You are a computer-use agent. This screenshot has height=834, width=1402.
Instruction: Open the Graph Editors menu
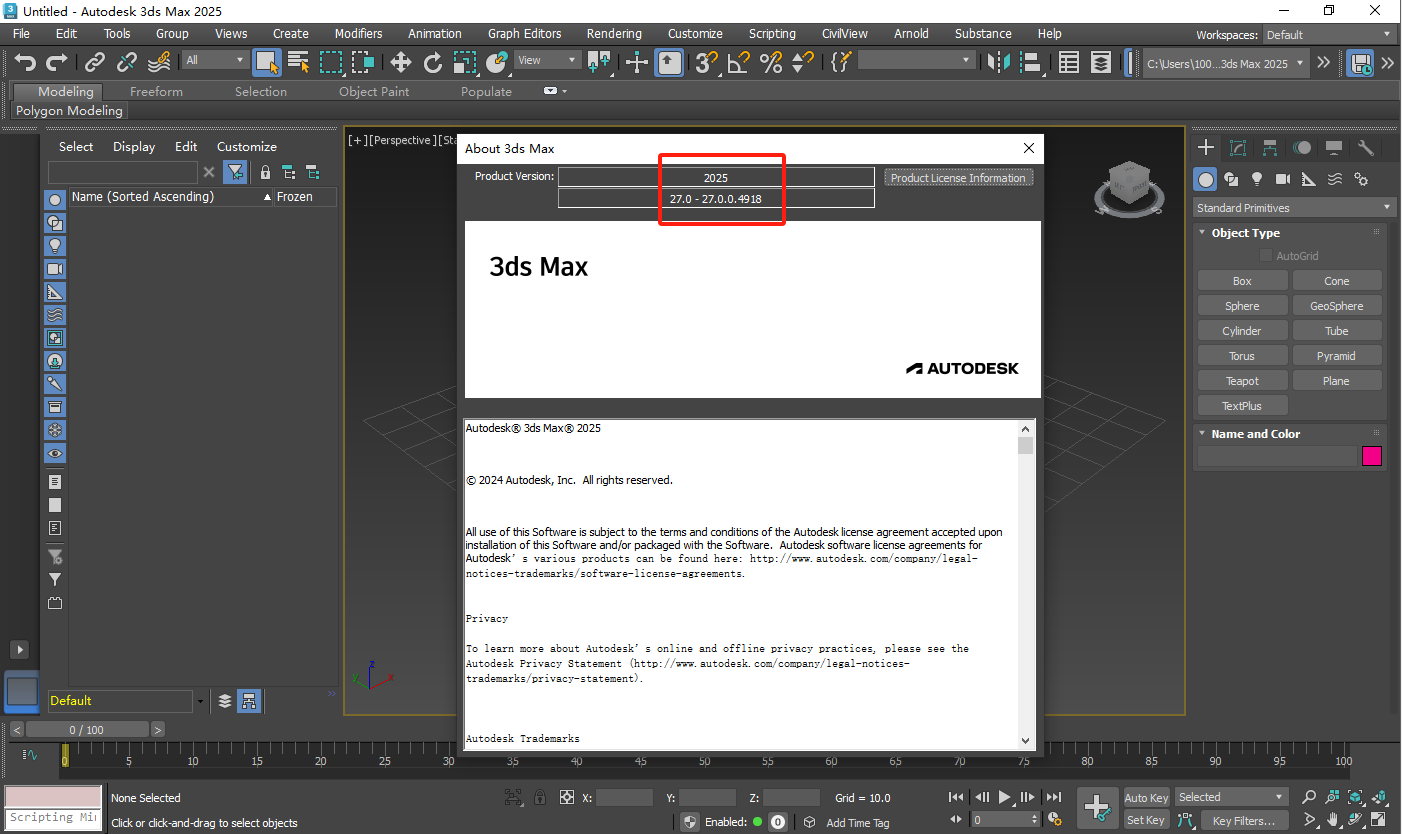point(525,34)
